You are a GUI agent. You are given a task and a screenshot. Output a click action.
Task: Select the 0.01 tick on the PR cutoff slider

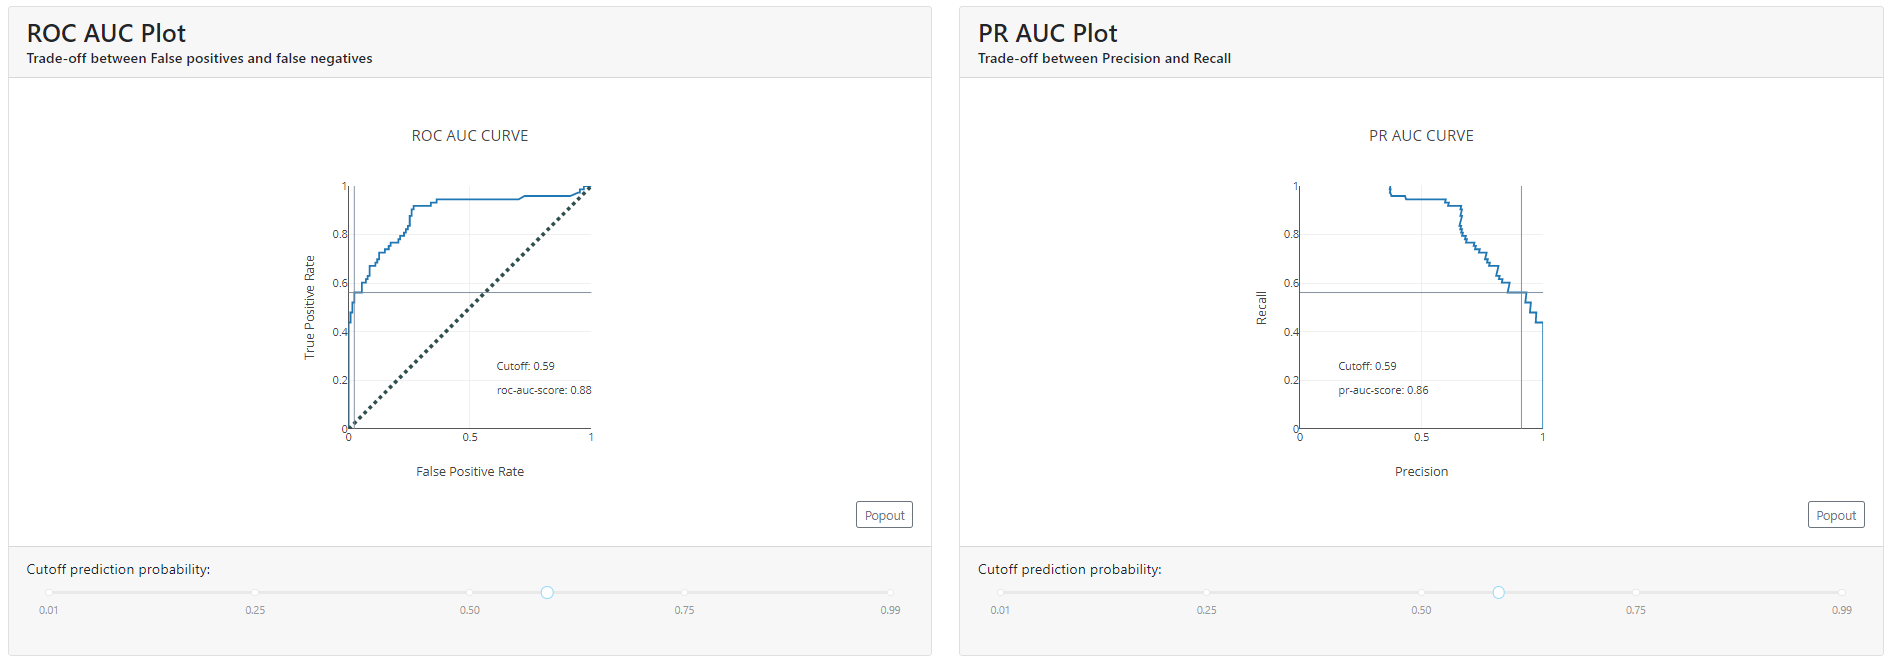click(x=1001, y=592)
